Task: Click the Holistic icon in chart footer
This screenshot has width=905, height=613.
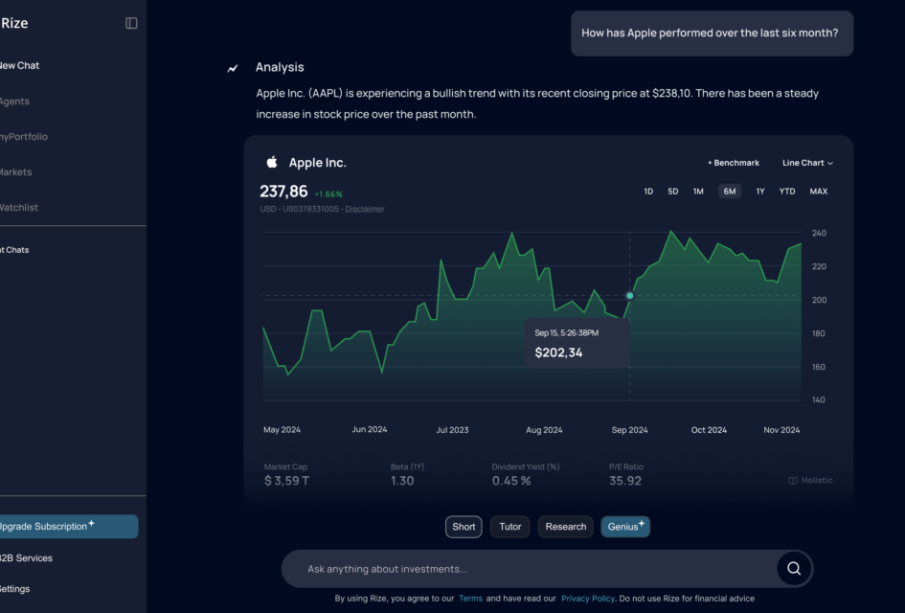Action: (793, 480)
